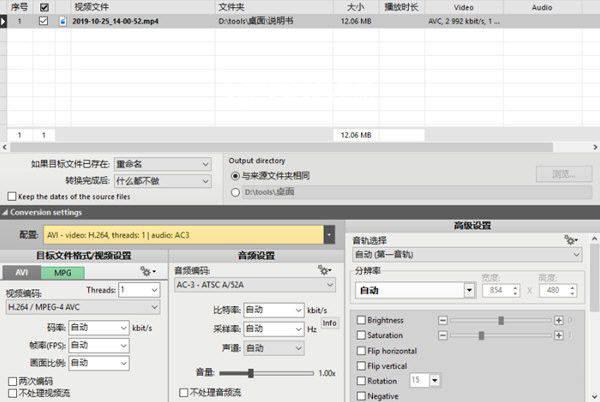Click the Video column header

[x=463, y=7]
